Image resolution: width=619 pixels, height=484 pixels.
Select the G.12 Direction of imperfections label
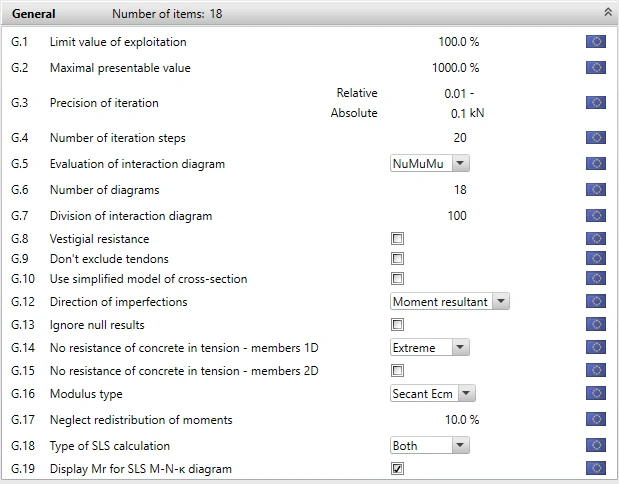pos(118,302)
